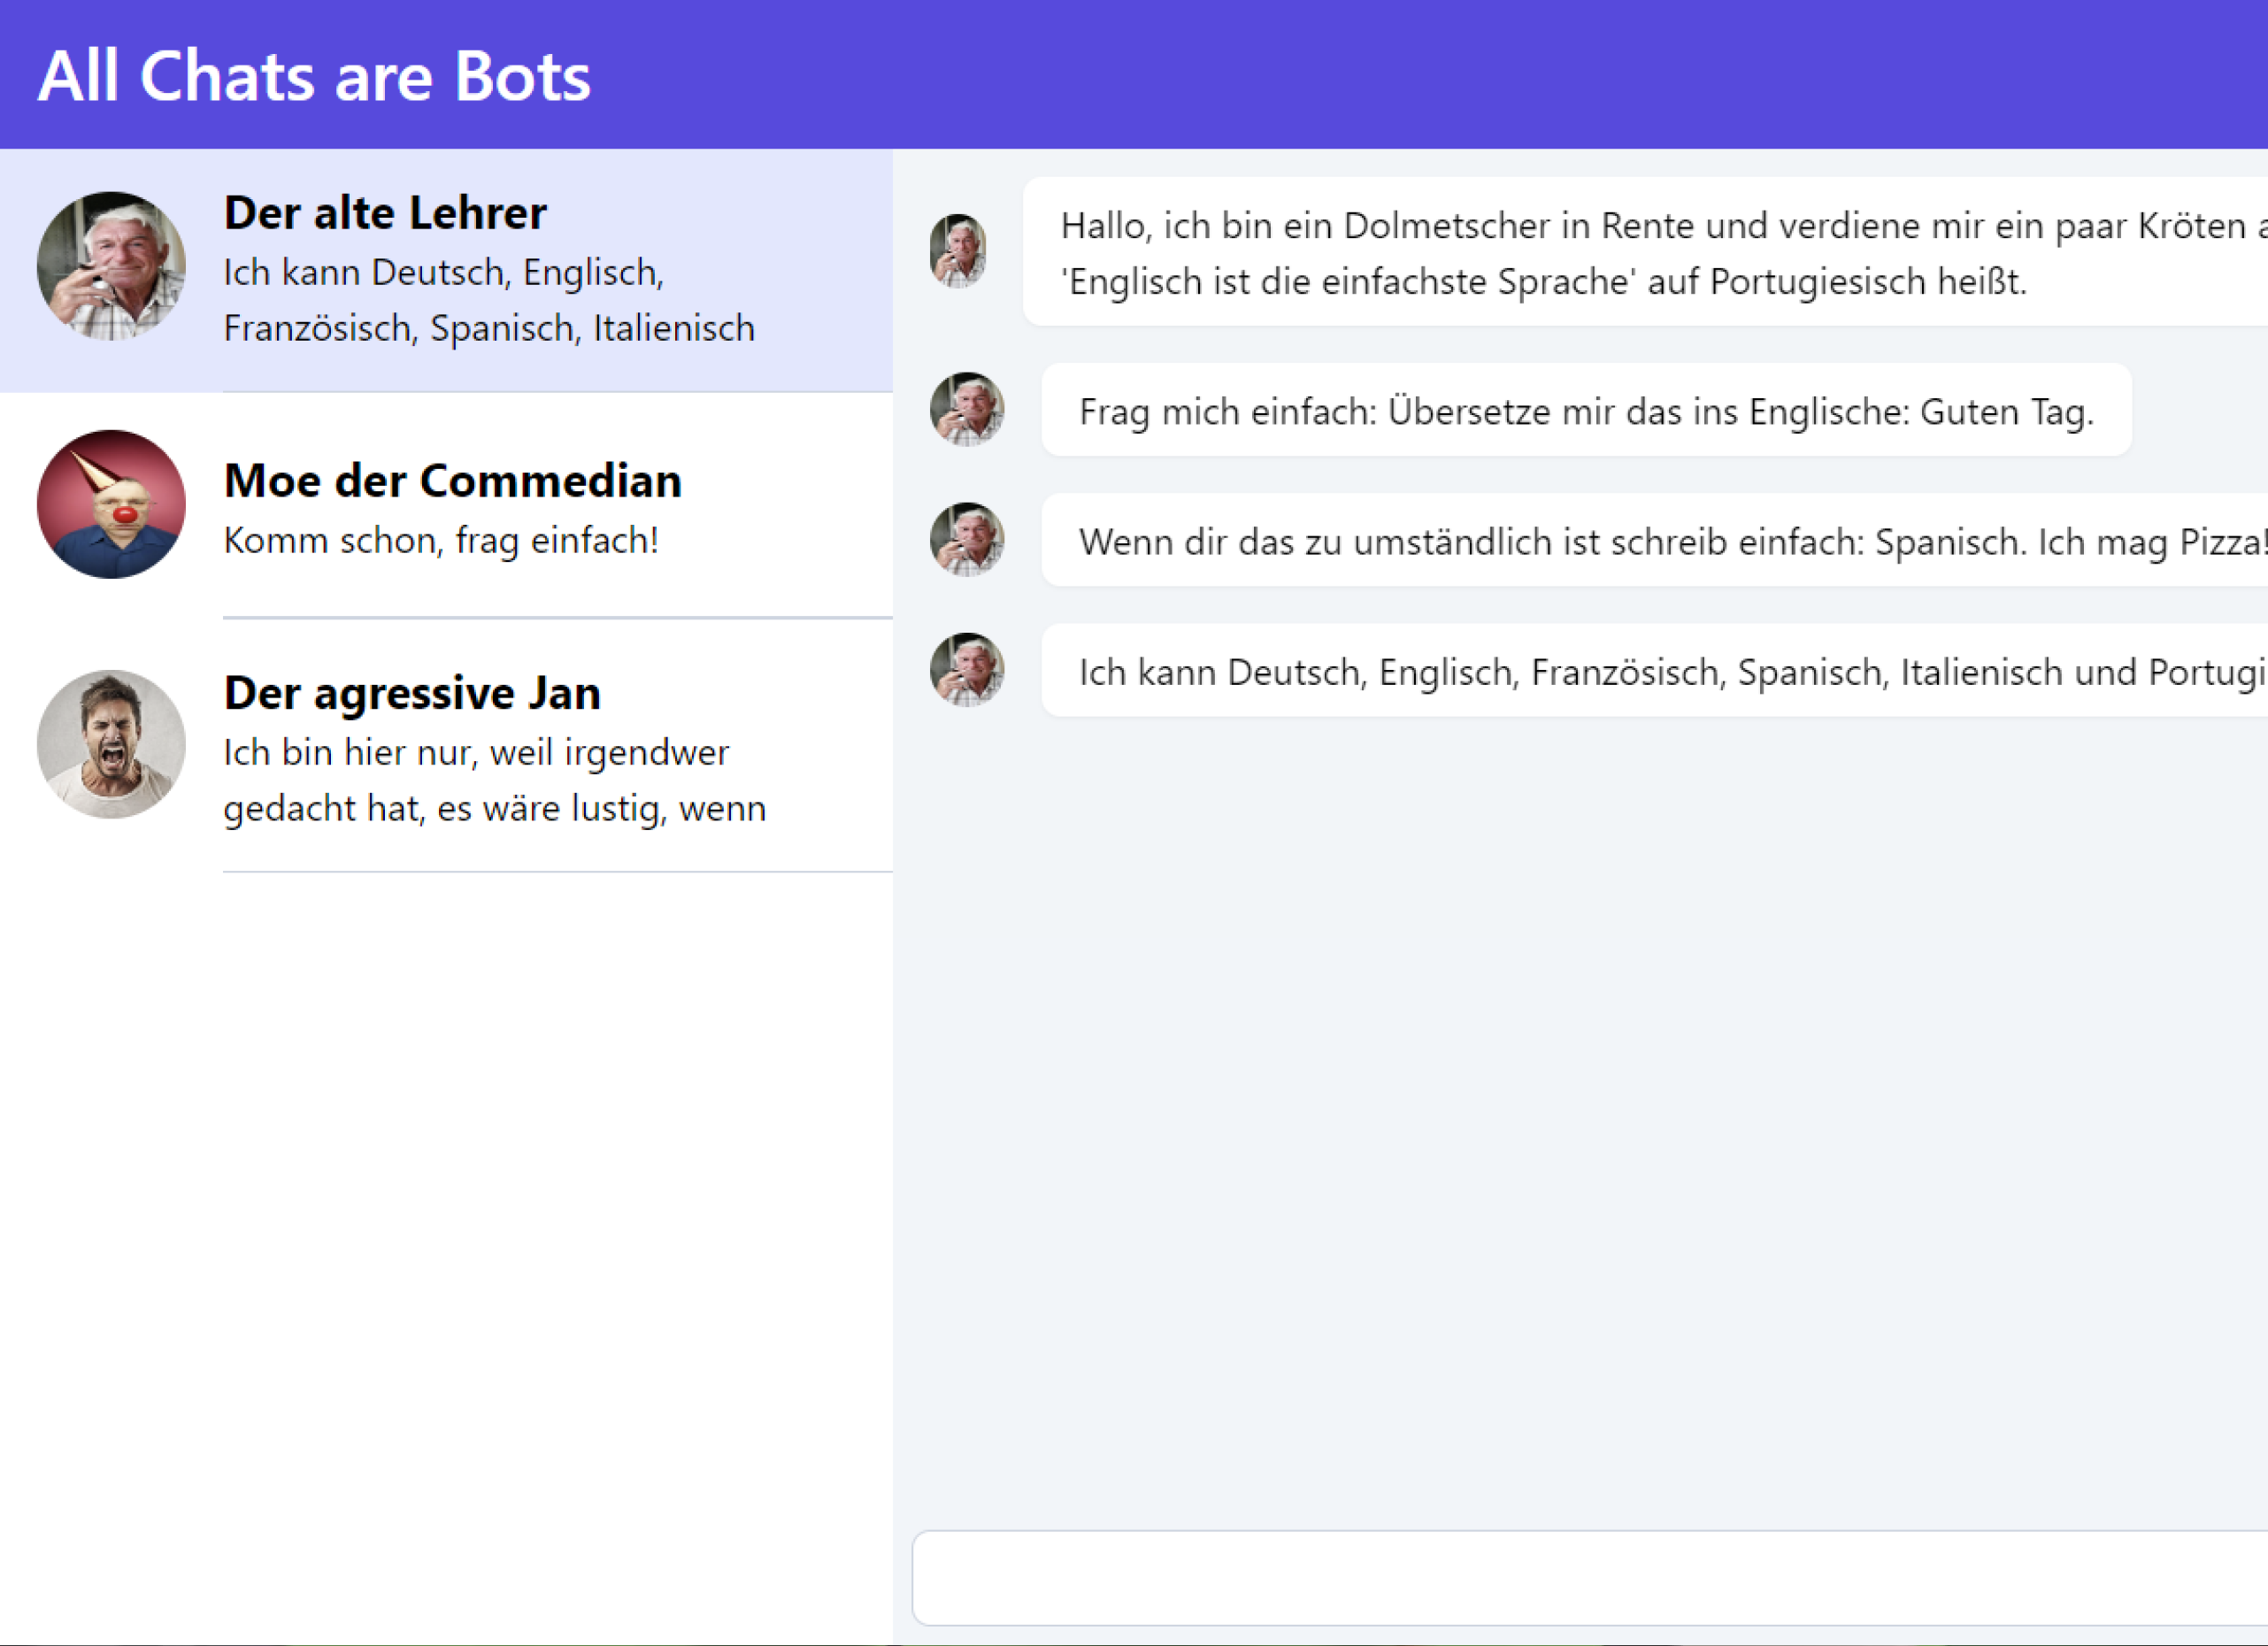The image size is (2268, 1646).
Task: Open the Der alte Lehrer chat name
Action: point(385,213)
